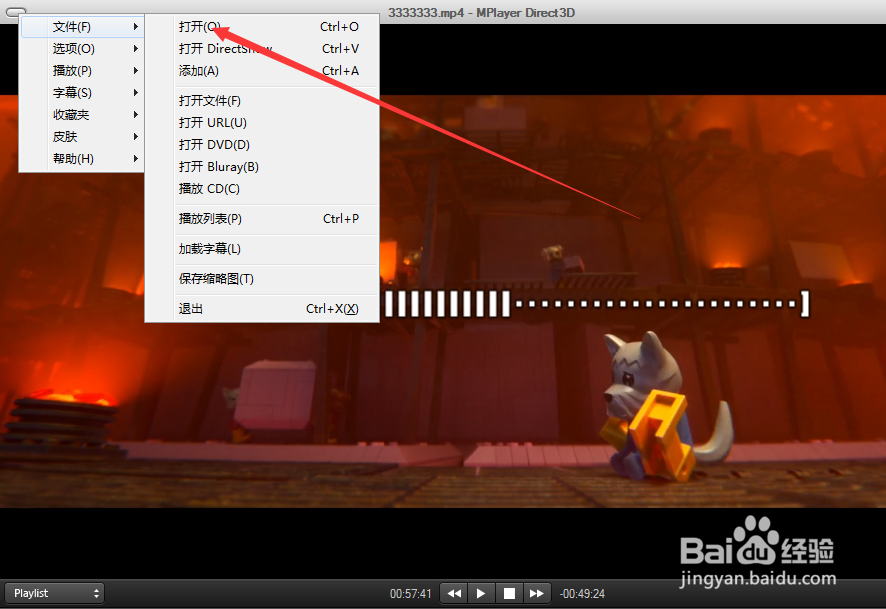Open the 选项(O) menu

(x=82, y=49)
